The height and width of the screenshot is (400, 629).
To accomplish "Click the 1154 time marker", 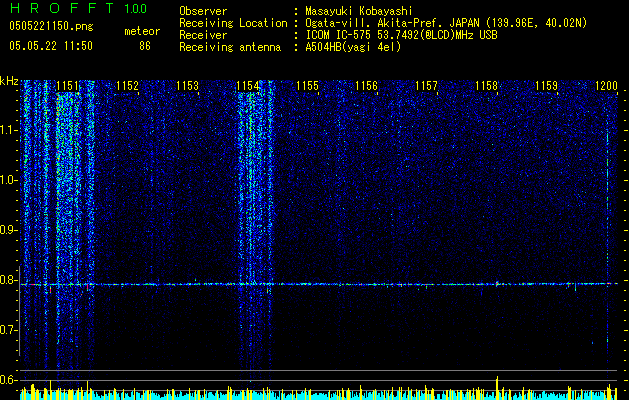I will coord(248,86).
